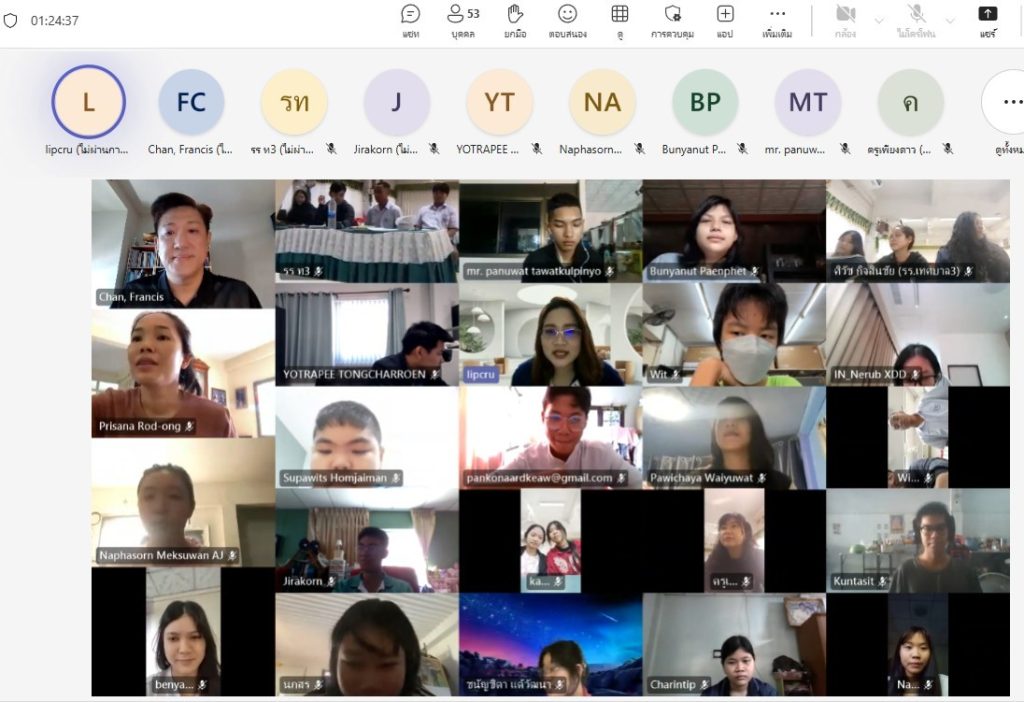
Task: Toggle the microphone mute button
Action: [x=916, y=20]
